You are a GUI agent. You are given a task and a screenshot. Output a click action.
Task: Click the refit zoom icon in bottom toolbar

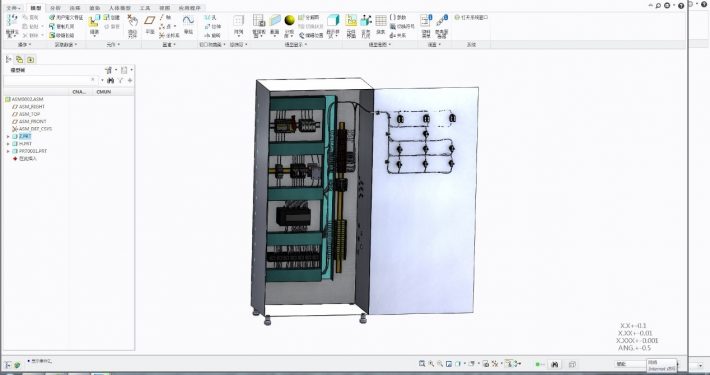pyautogui.click(x=422, y=363)
